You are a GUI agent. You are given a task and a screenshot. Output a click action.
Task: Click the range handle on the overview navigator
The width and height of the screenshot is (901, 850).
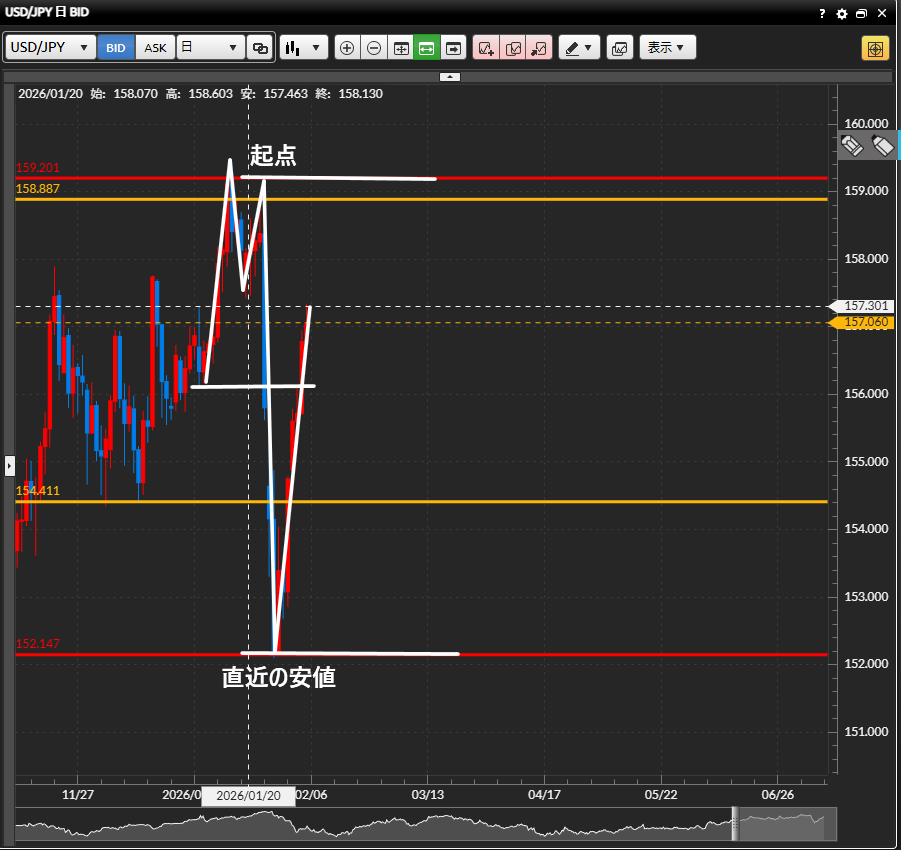click(x=737, y=824)
